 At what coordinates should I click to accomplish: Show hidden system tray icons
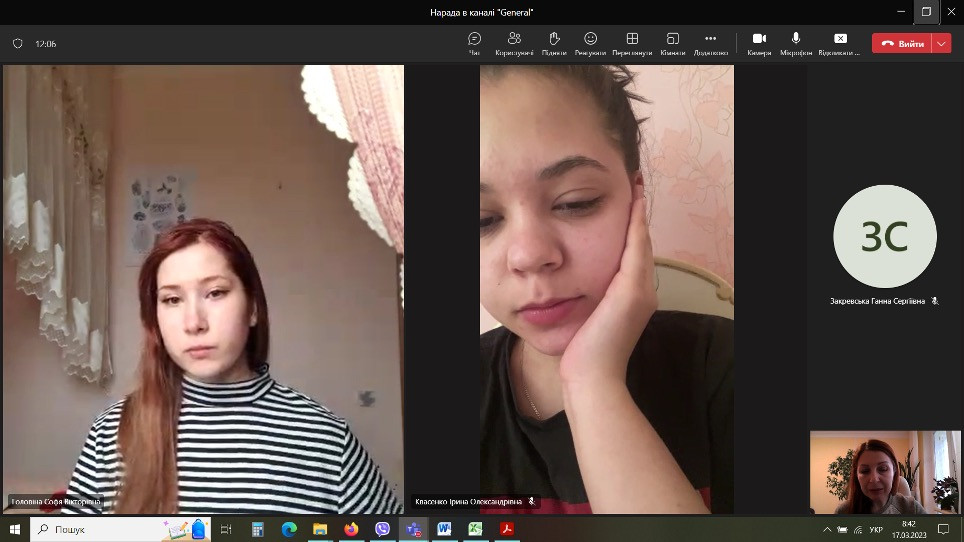click(827, 529)
